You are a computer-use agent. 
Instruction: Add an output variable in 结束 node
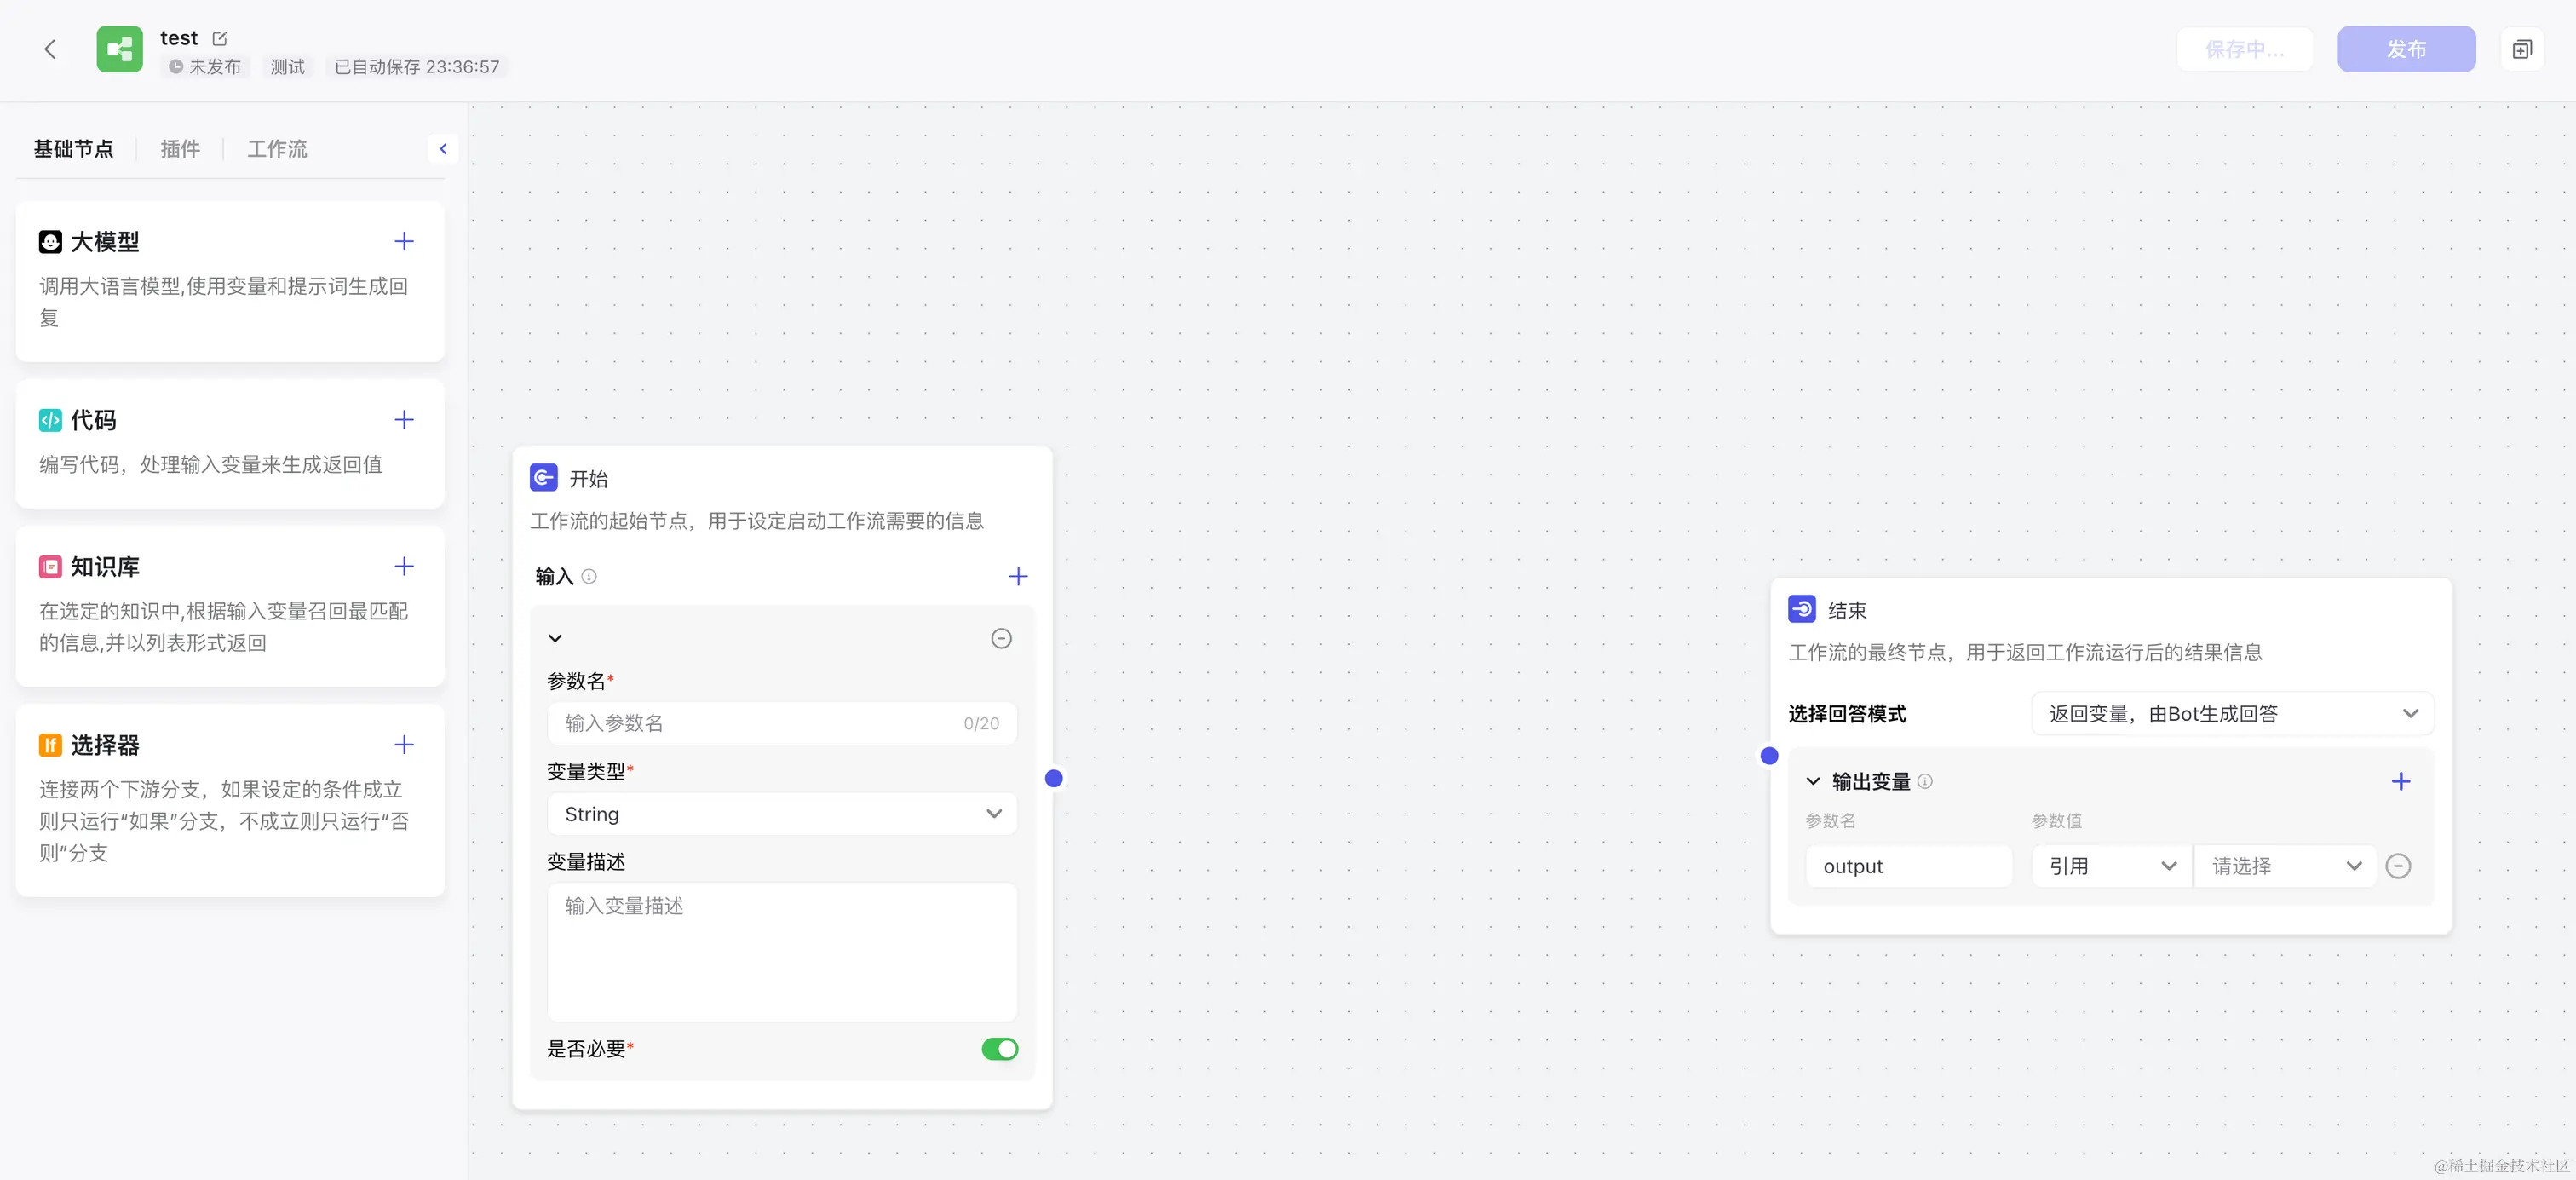tap(2400, 781)
